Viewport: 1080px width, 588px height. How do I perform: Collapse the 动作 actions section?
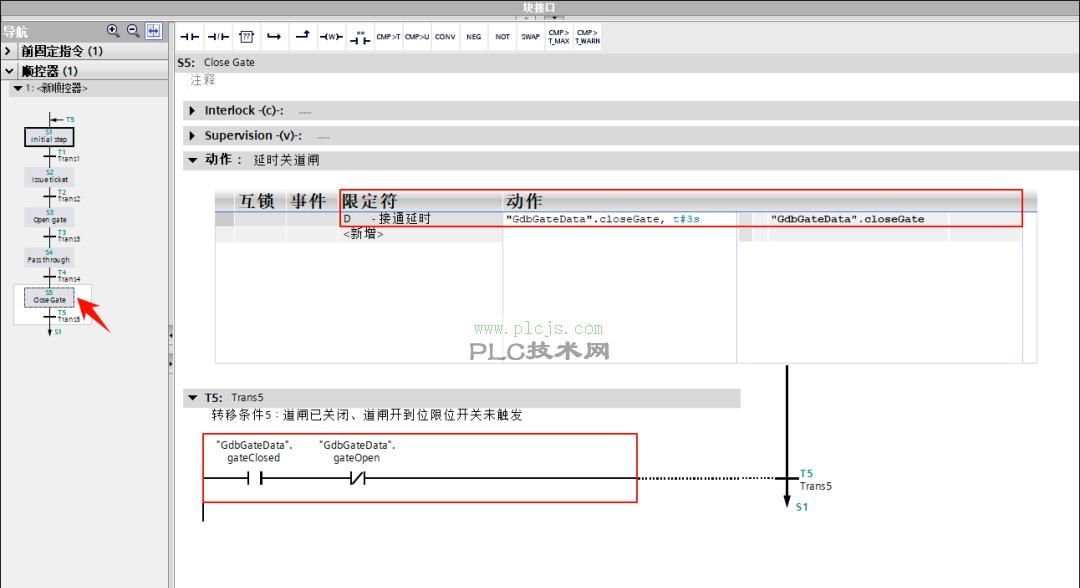(x=192, y=159)
